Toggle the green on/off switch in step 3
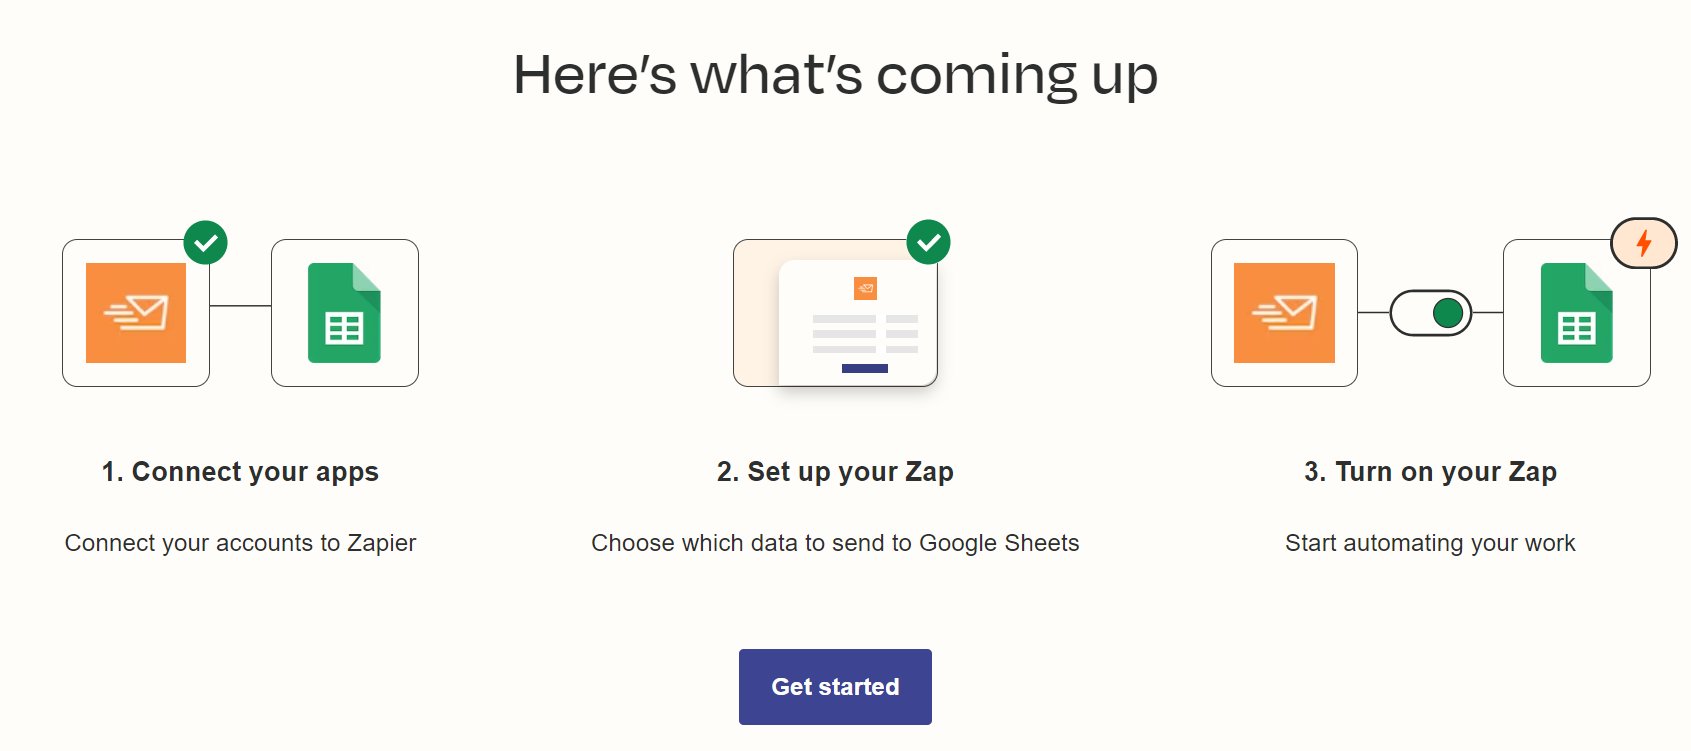Screen dimensions: 1691x751 point(1430,313)
